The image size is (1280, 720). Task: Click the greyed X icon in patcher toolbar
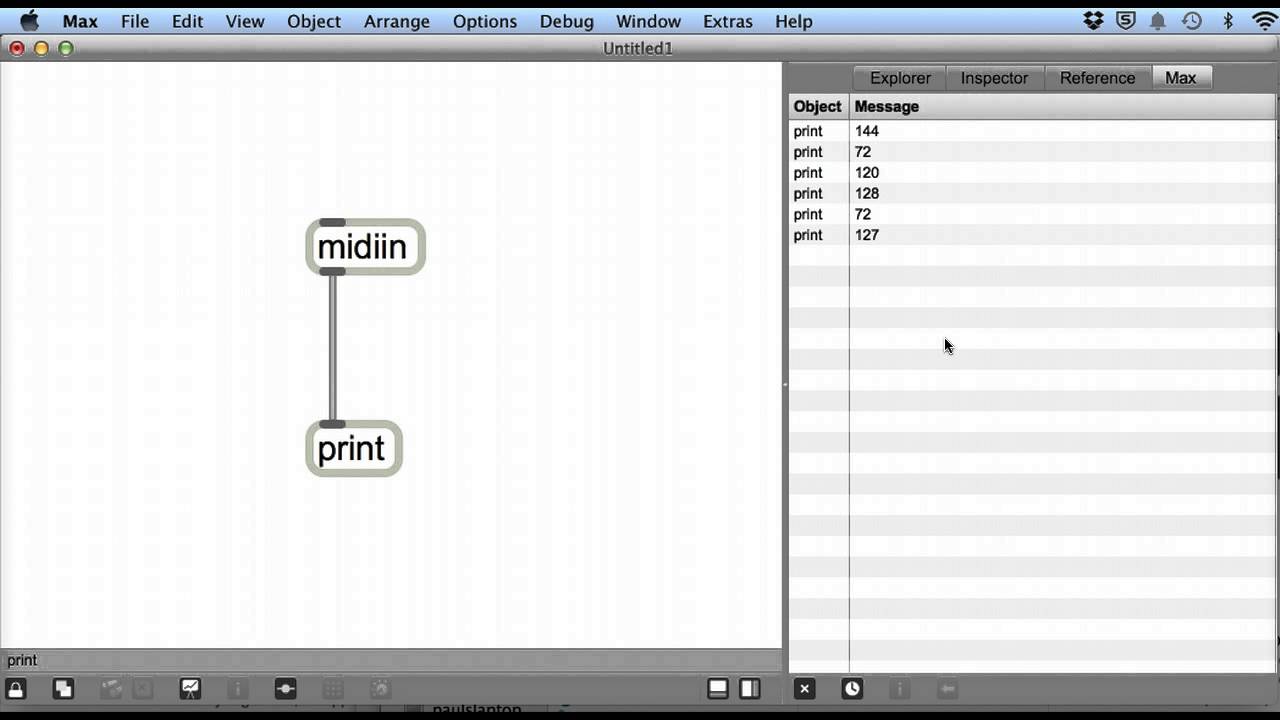point(142,688)
